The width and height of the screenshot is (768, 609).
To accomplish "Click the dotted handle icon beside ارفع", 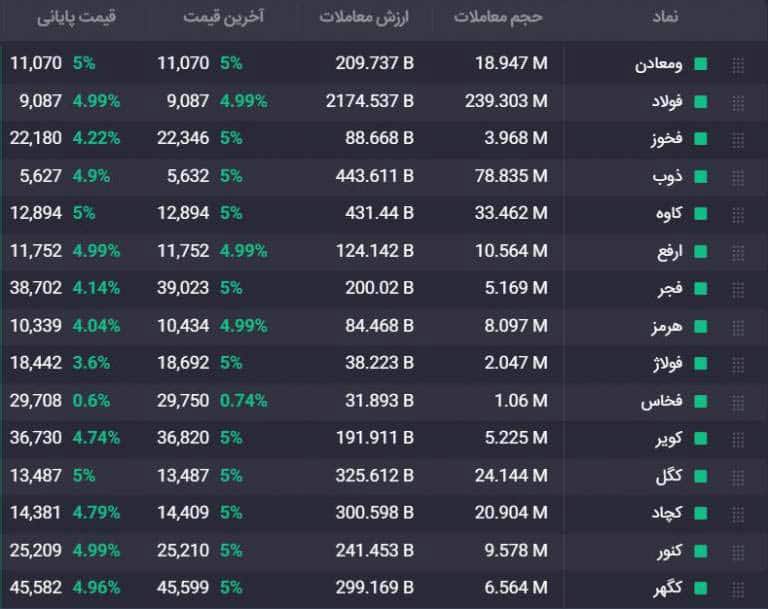I will click(x=738, y=251).
